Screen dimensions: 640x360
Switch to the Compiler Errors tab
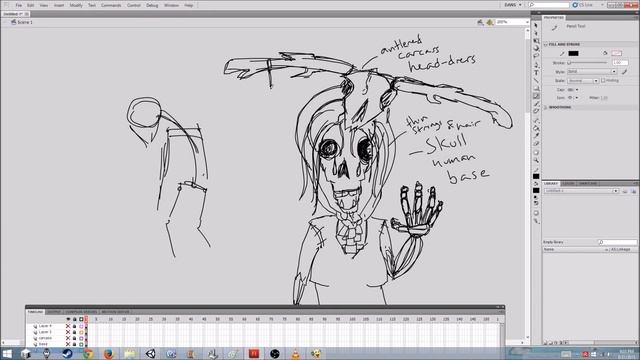(x=81, y=312)
